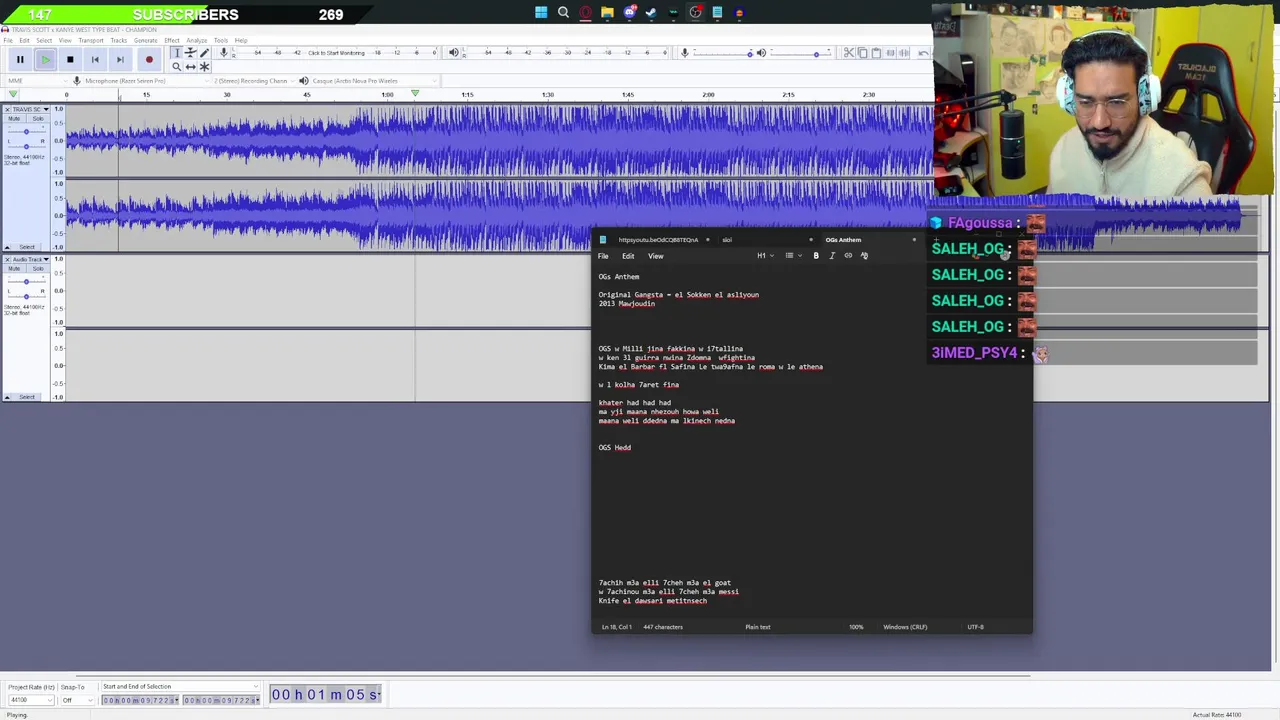Click the clear formatting icon in Notepad
This screenshot has width=1280, height=720.
pos(864,256)
